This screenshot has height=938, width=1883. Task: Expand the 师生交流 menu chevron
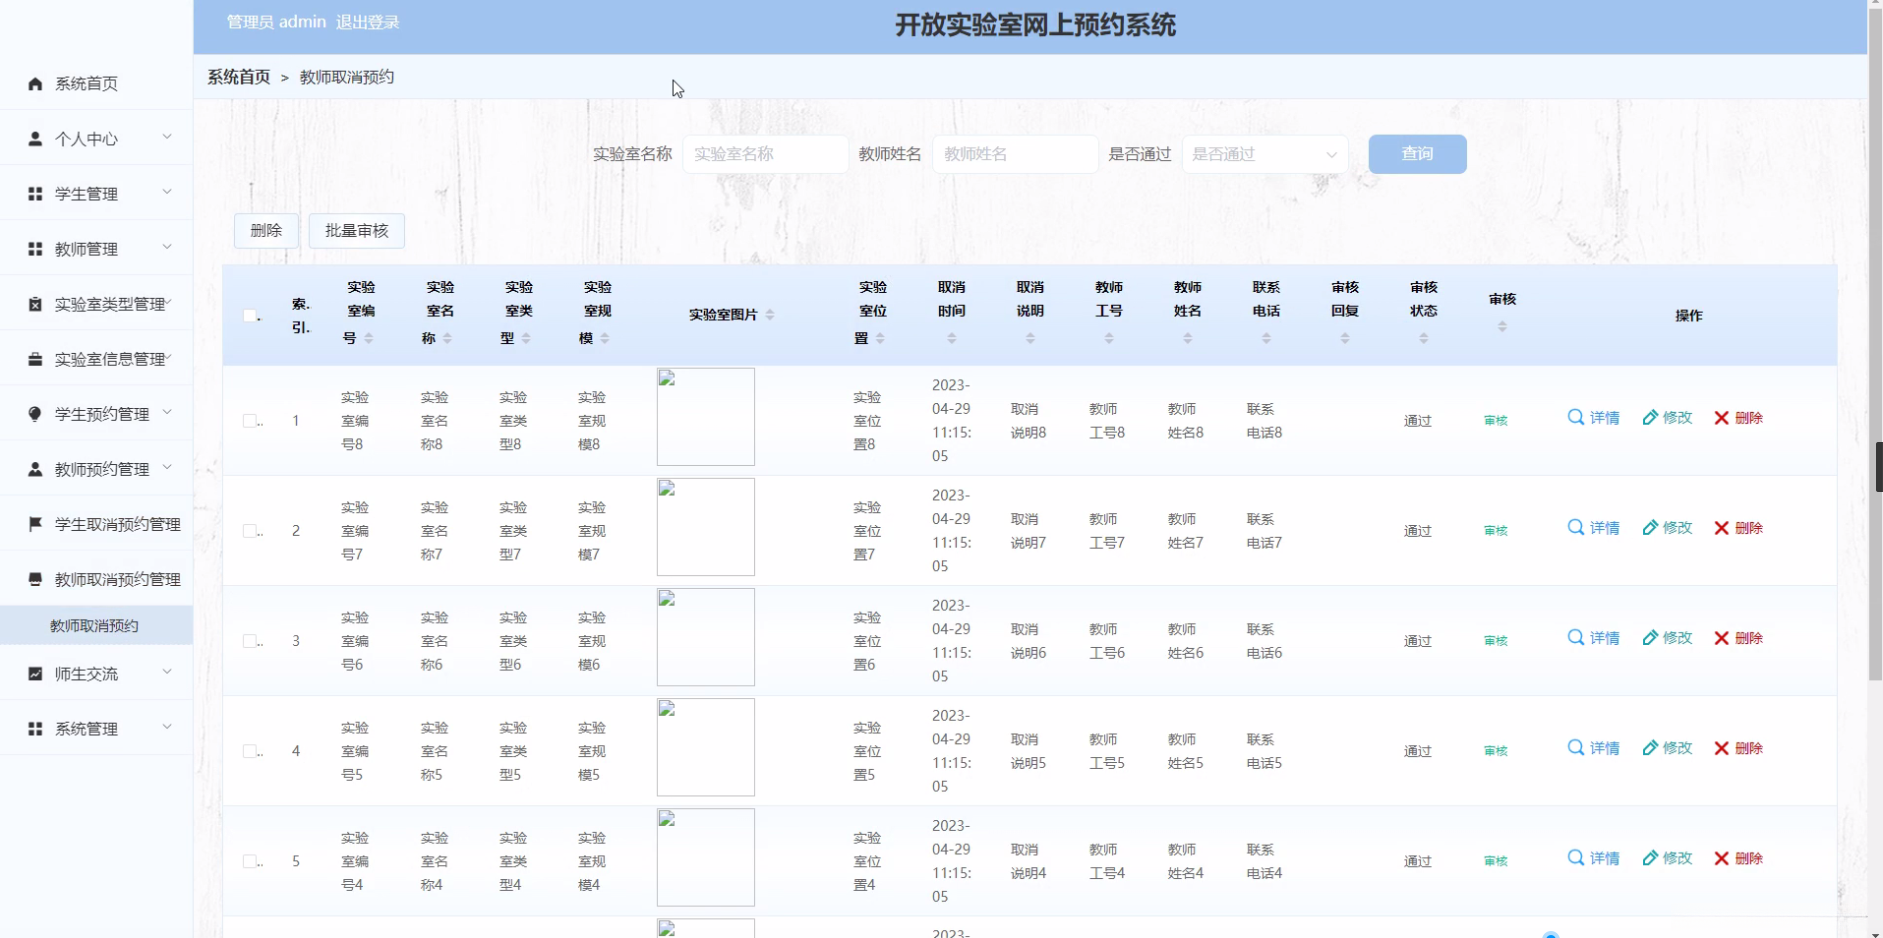[x=167, y=672]
